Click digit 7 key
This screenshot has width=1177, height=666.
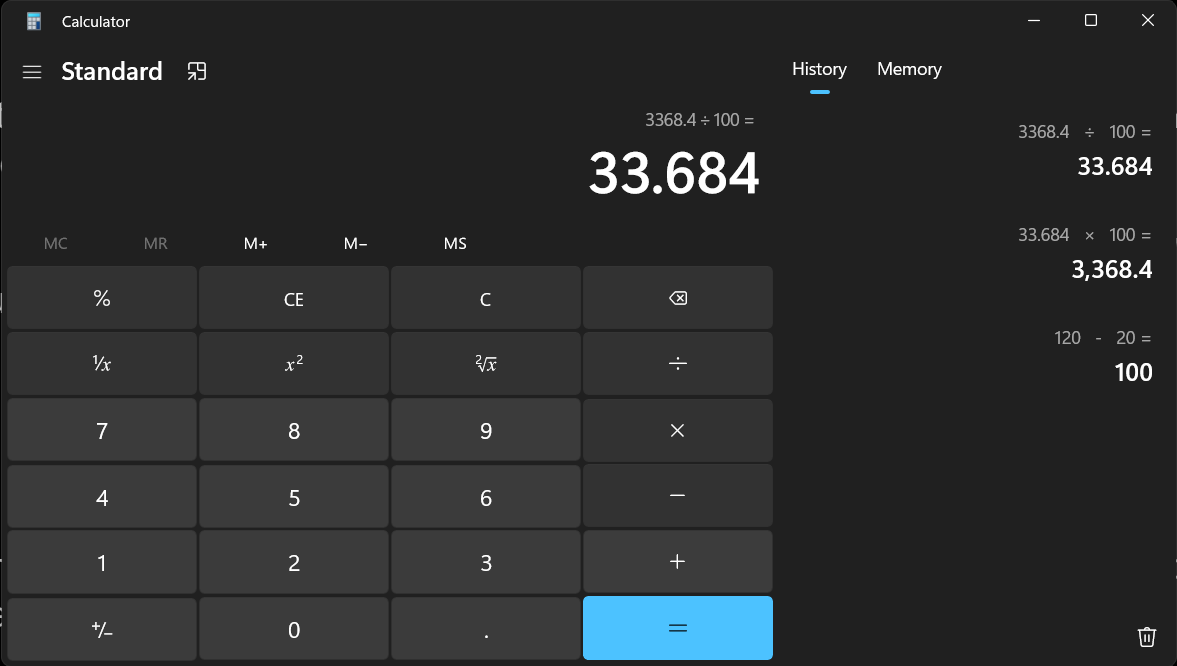coord(102,430)
